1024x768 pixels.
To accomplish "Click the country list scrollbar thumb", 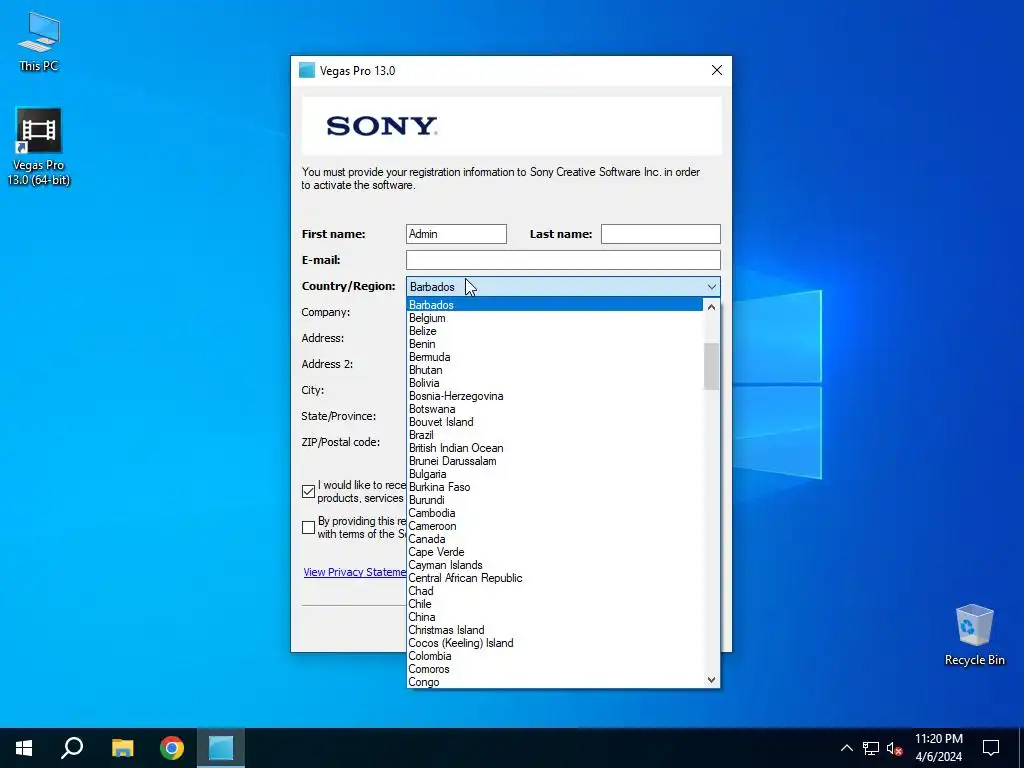I will [711, 366].
